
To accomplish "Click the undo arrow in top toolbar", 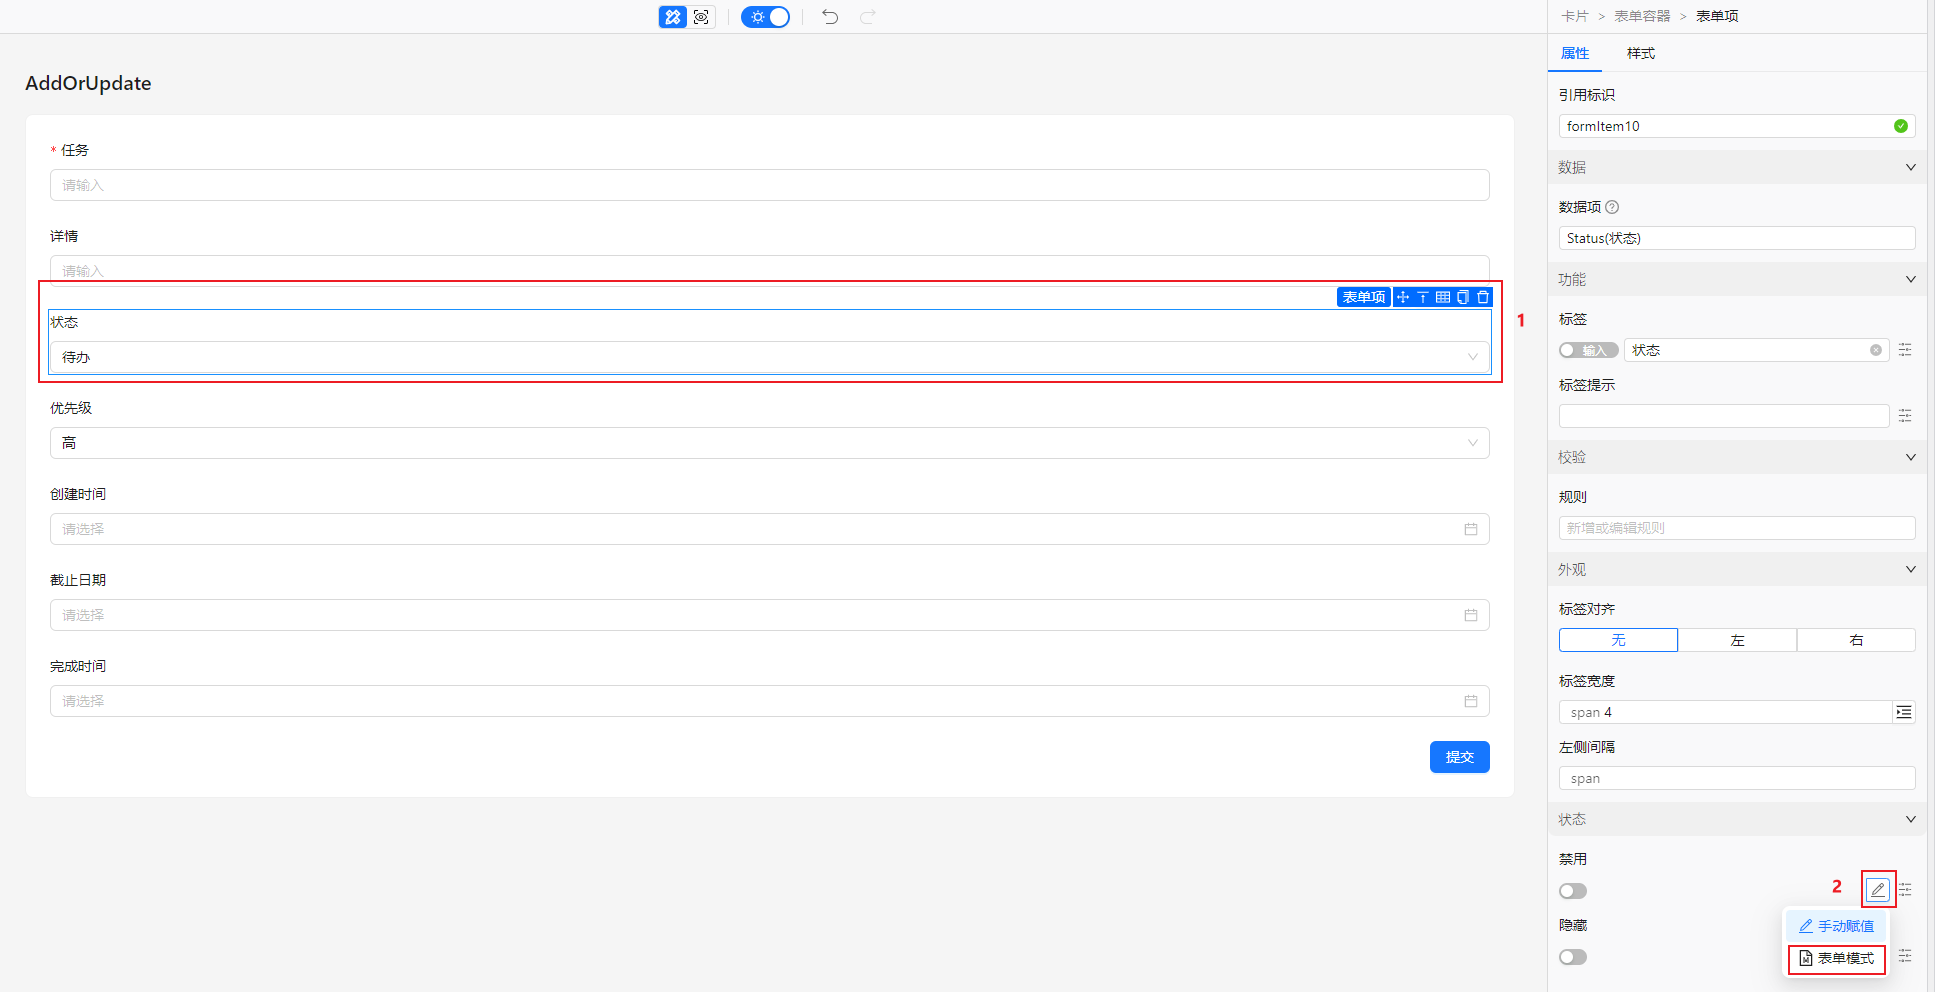I will (830, 17).
